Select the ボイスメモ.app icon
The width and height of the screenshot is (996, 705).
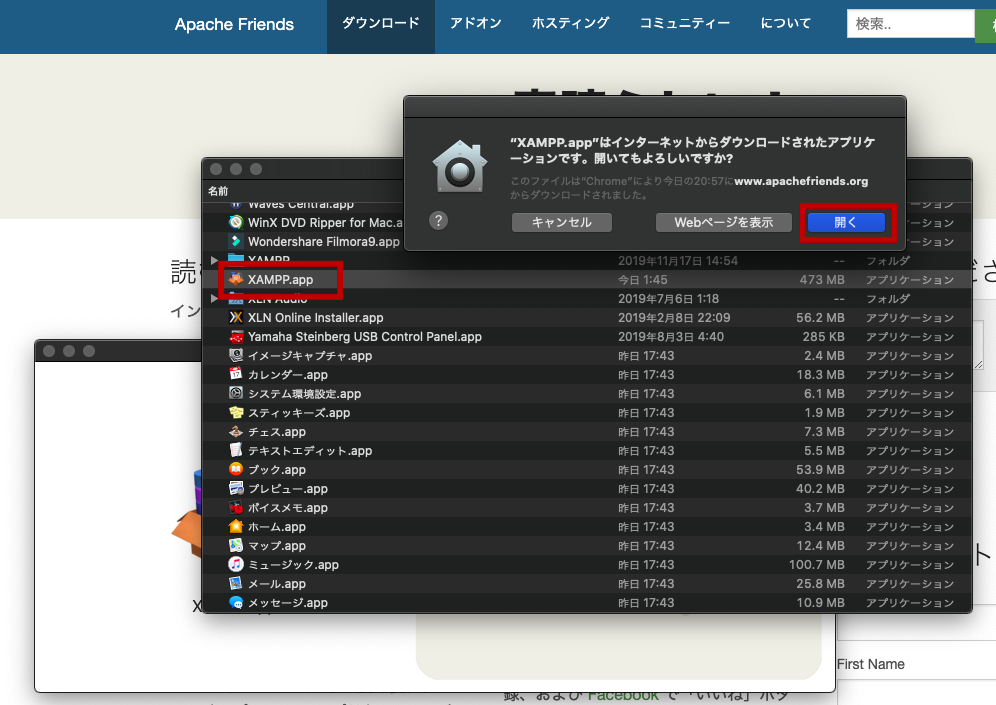tap(236, 507)
